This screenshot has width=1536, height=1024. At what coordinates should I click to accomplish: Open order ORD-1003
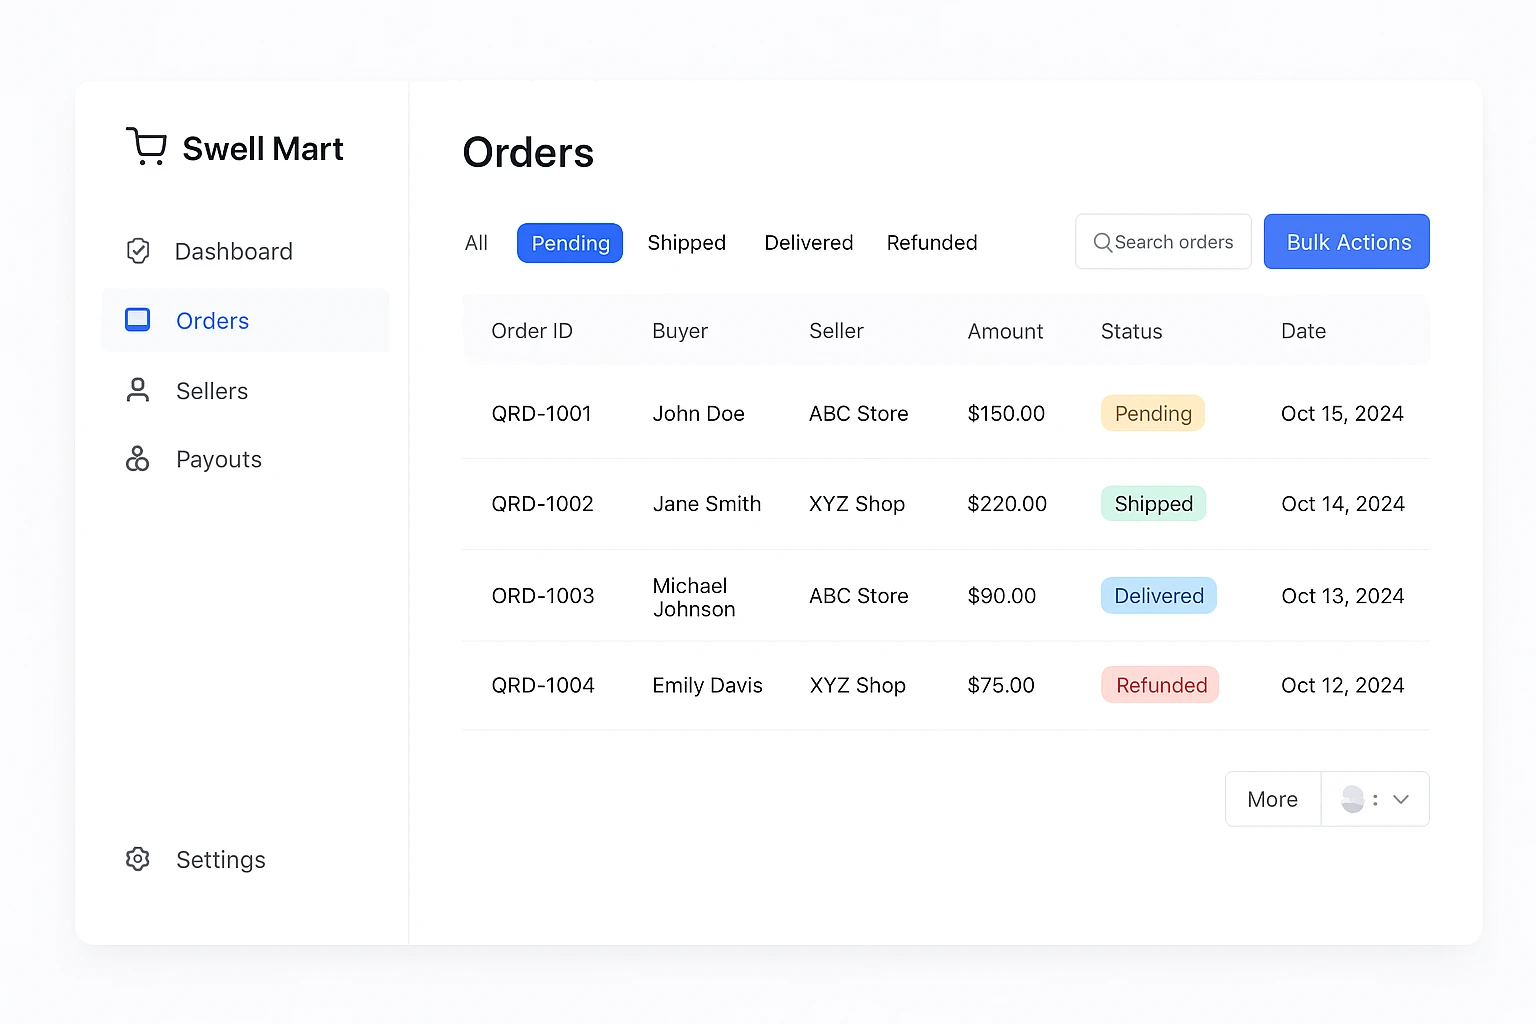tap(543, 596)
